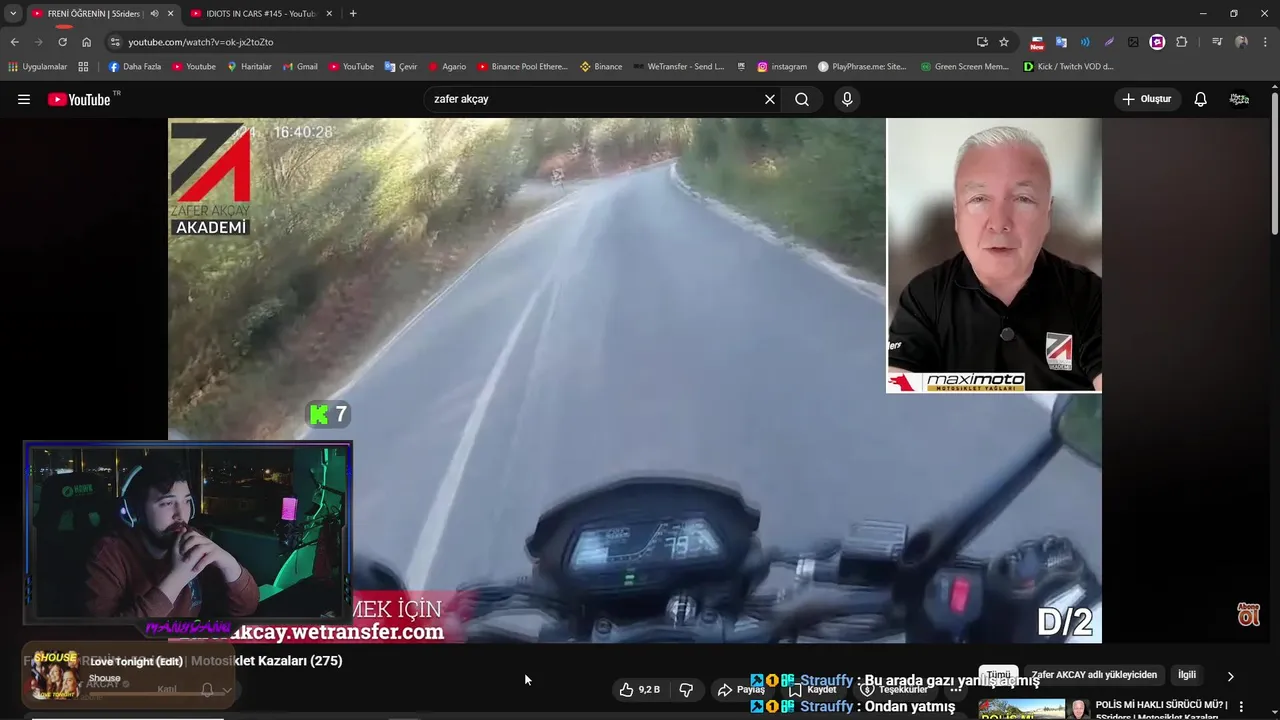Open the PlayPhrase.me bookmark
Screen dimensions: 1280x720
[862, 66]
